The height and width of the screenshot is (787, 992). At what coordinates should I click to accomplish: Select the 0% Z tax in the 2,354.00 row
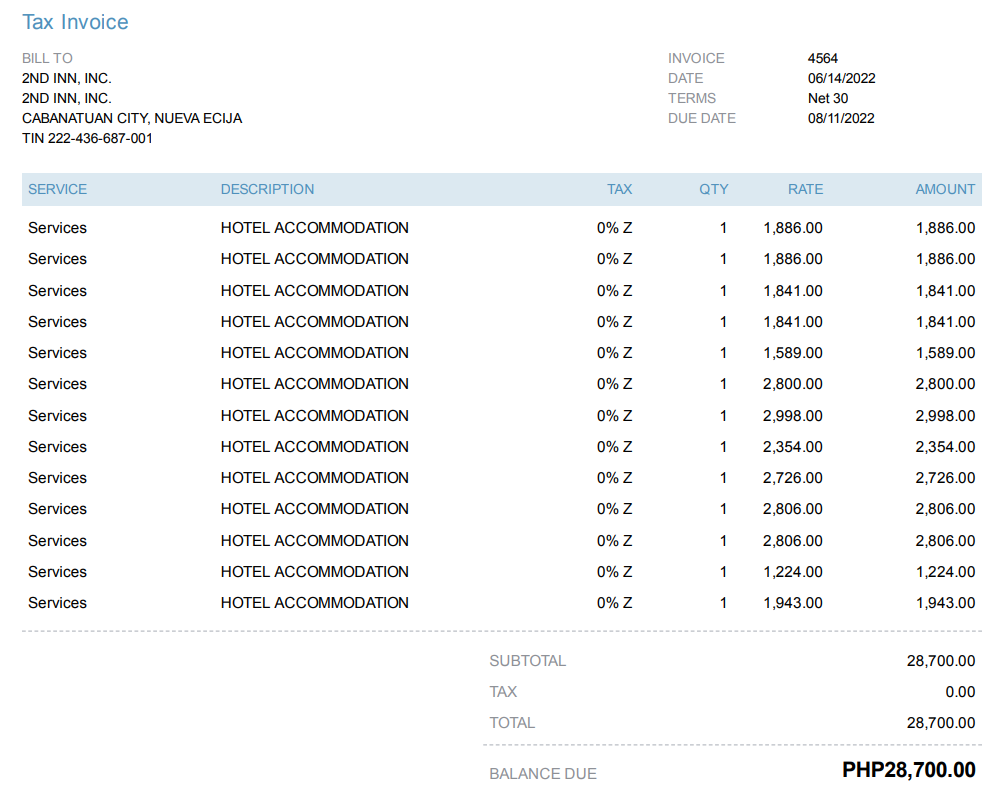[x=614, y=447]
